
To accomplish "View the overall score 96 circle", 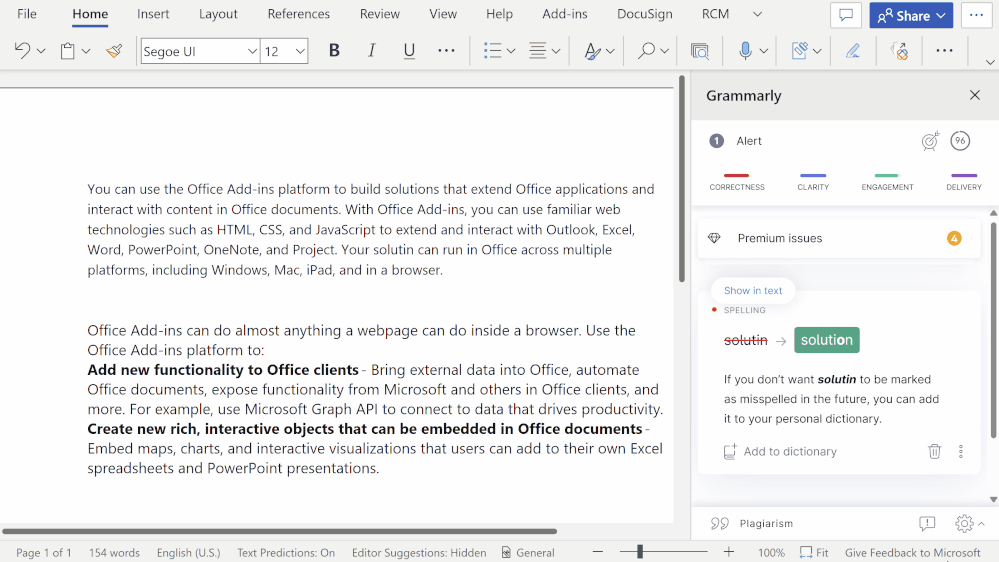I will click(960, 141).
